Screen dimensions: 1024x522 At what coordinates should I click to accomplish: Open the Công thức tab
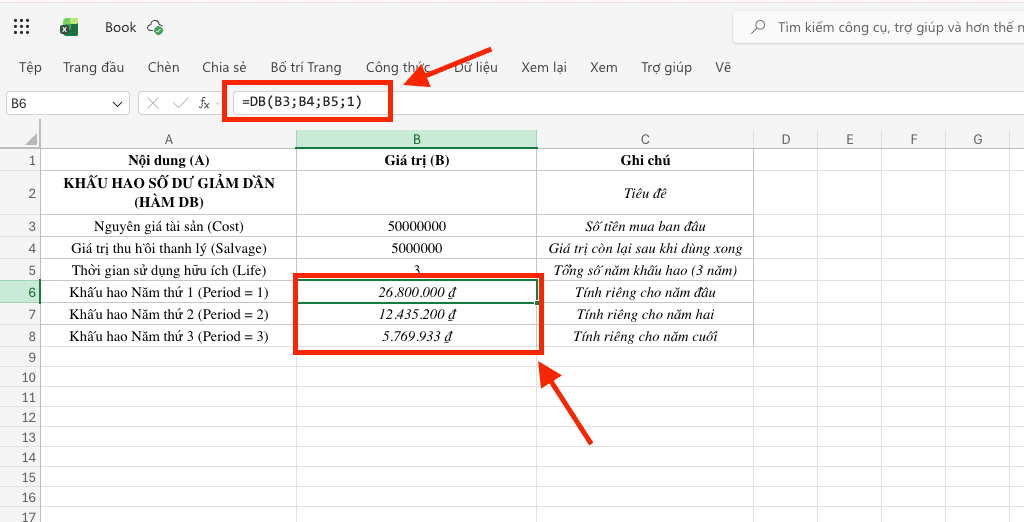pyautogui.click(x=398, y=67)
